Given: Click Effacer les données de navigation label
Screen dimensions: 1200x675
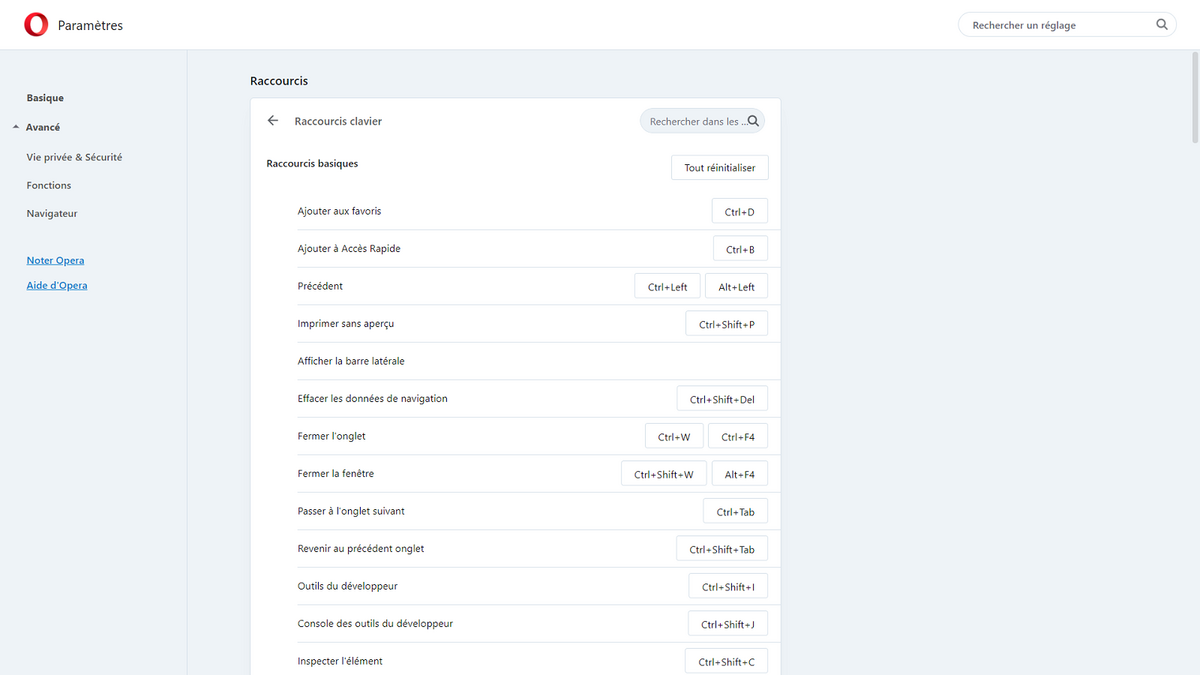Looking at the screenshot, I should tap(373, 398).
